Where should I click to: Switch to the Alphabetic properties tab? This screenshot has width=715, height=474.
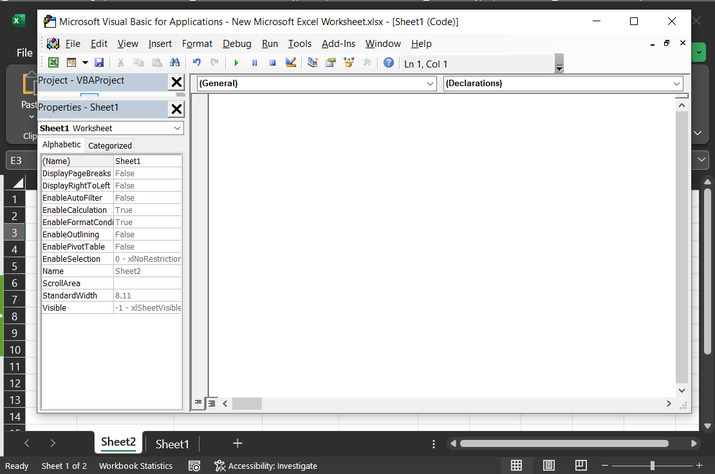coord(61,145)
